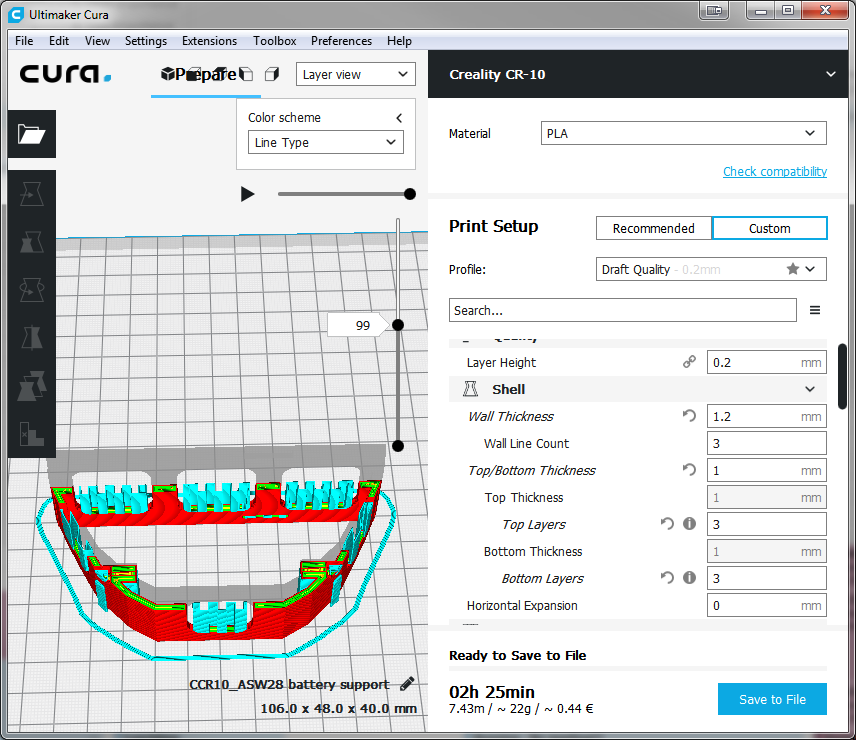This screenshot has height=740, width=856.
Task: Click the upper layer slider handle at 99
Action: (x=398, y=325)
